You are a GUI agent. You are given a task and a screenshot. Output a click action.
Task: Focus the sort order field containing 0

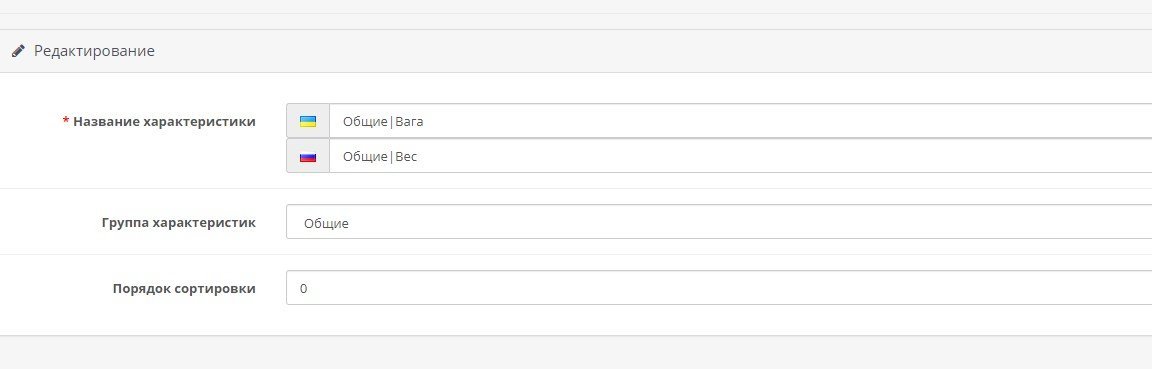pos(719,288)
